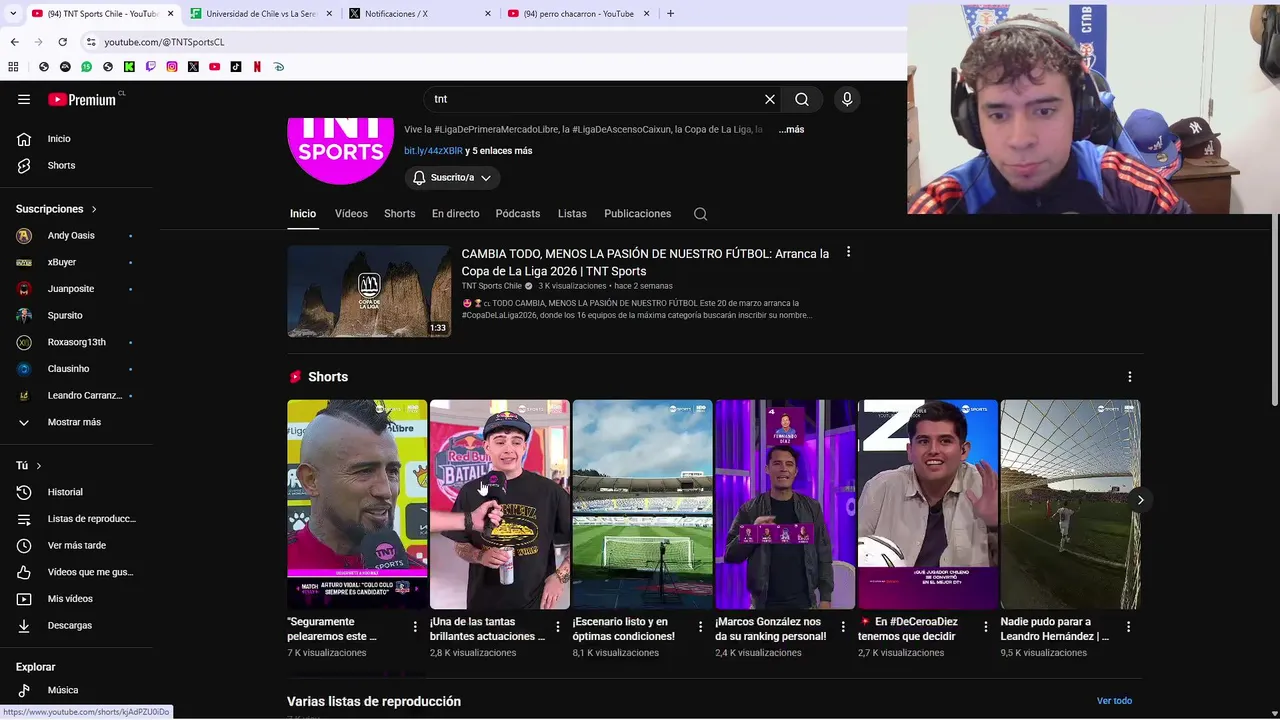Open the empty stadium goal short thumbnail

pyautogui.click(x=642, y=504)
